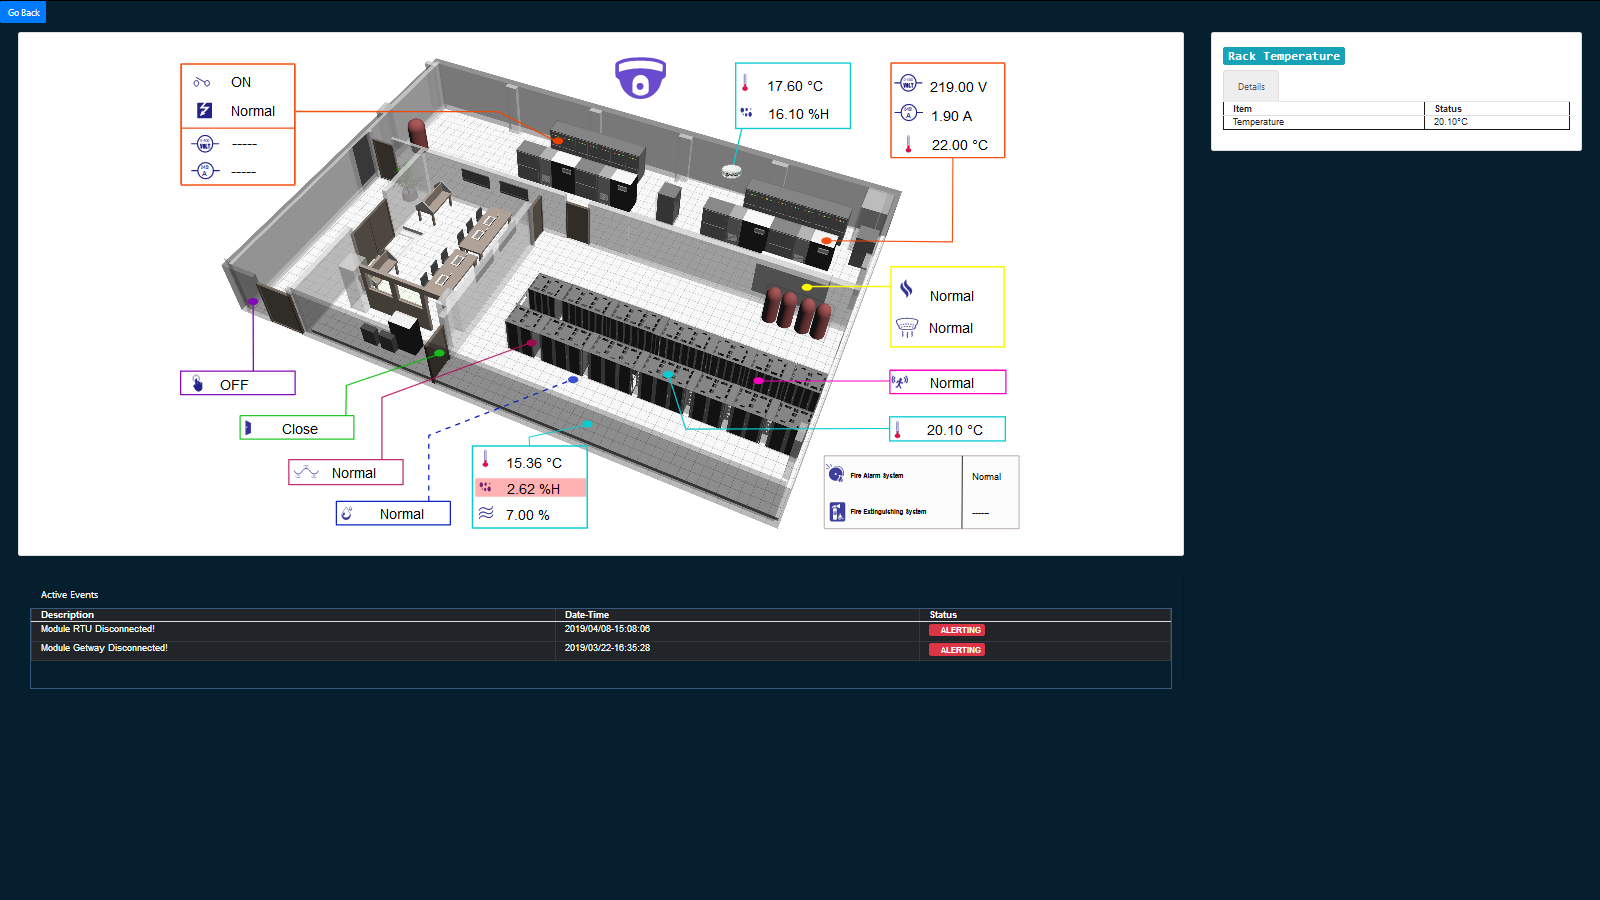Viewport: 1600px width, 900px height.
Task: Click airflow icon beside 7.00 %
Action: [486, 513]
